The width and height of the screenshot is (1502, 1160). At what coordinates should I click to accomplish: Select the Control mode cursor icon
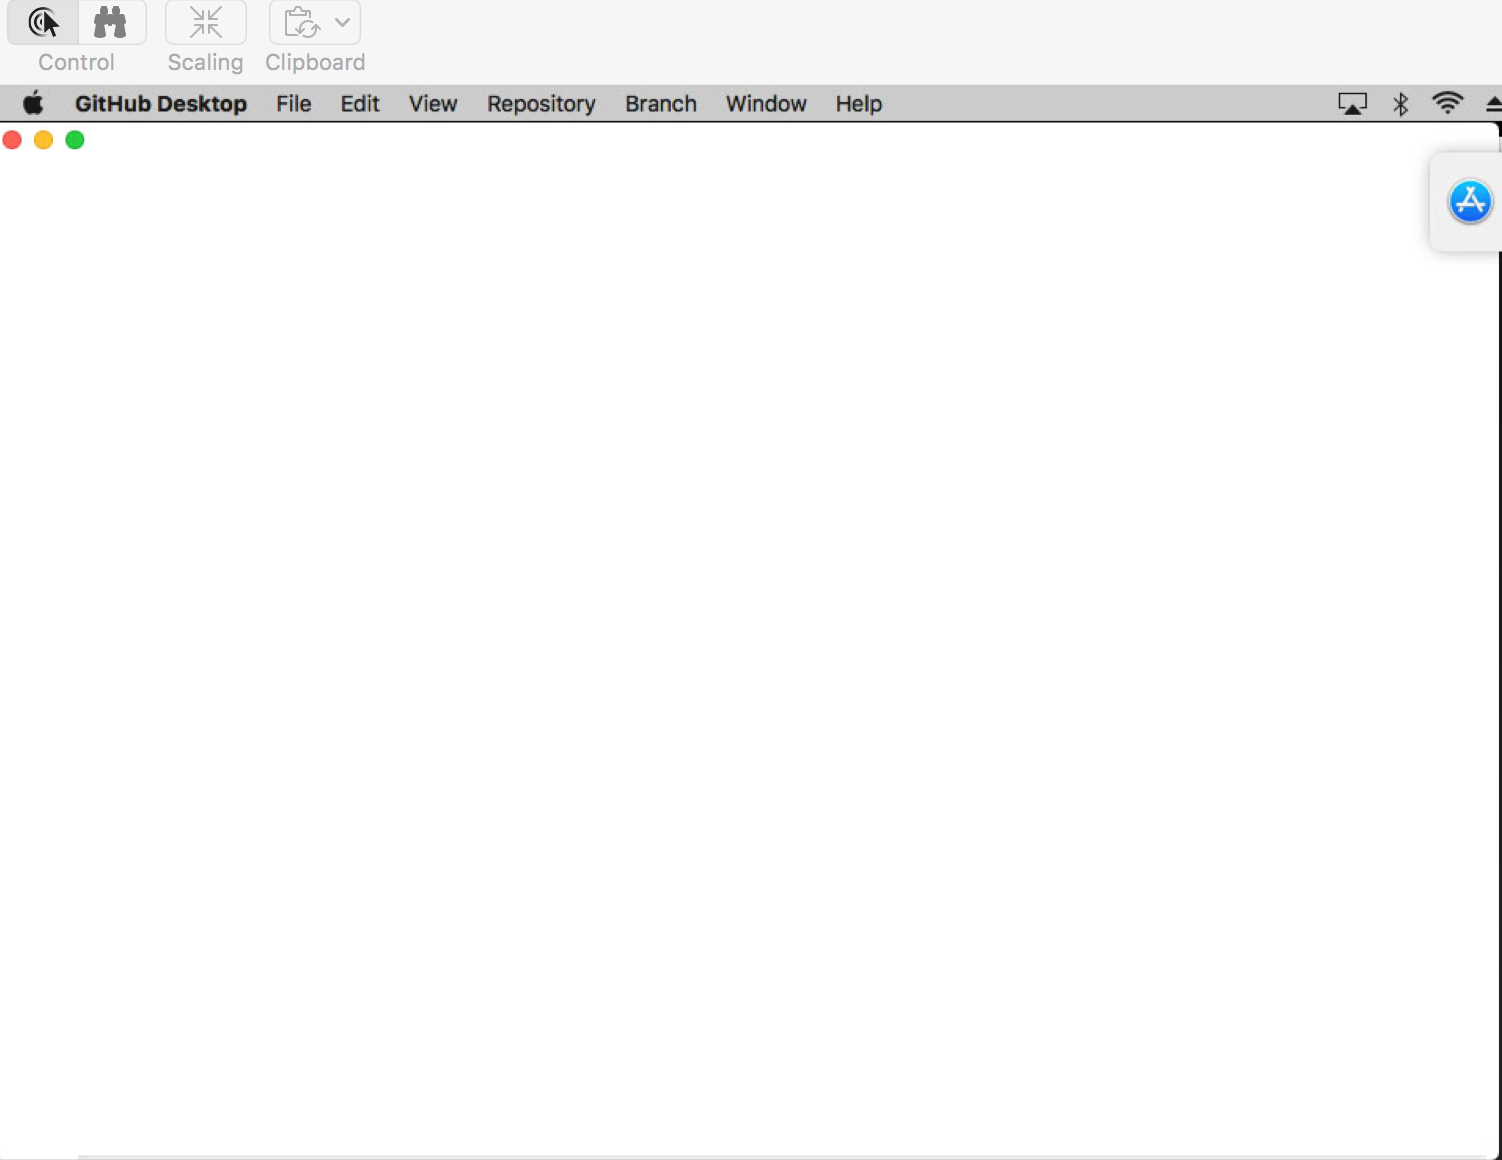point(43,22)
